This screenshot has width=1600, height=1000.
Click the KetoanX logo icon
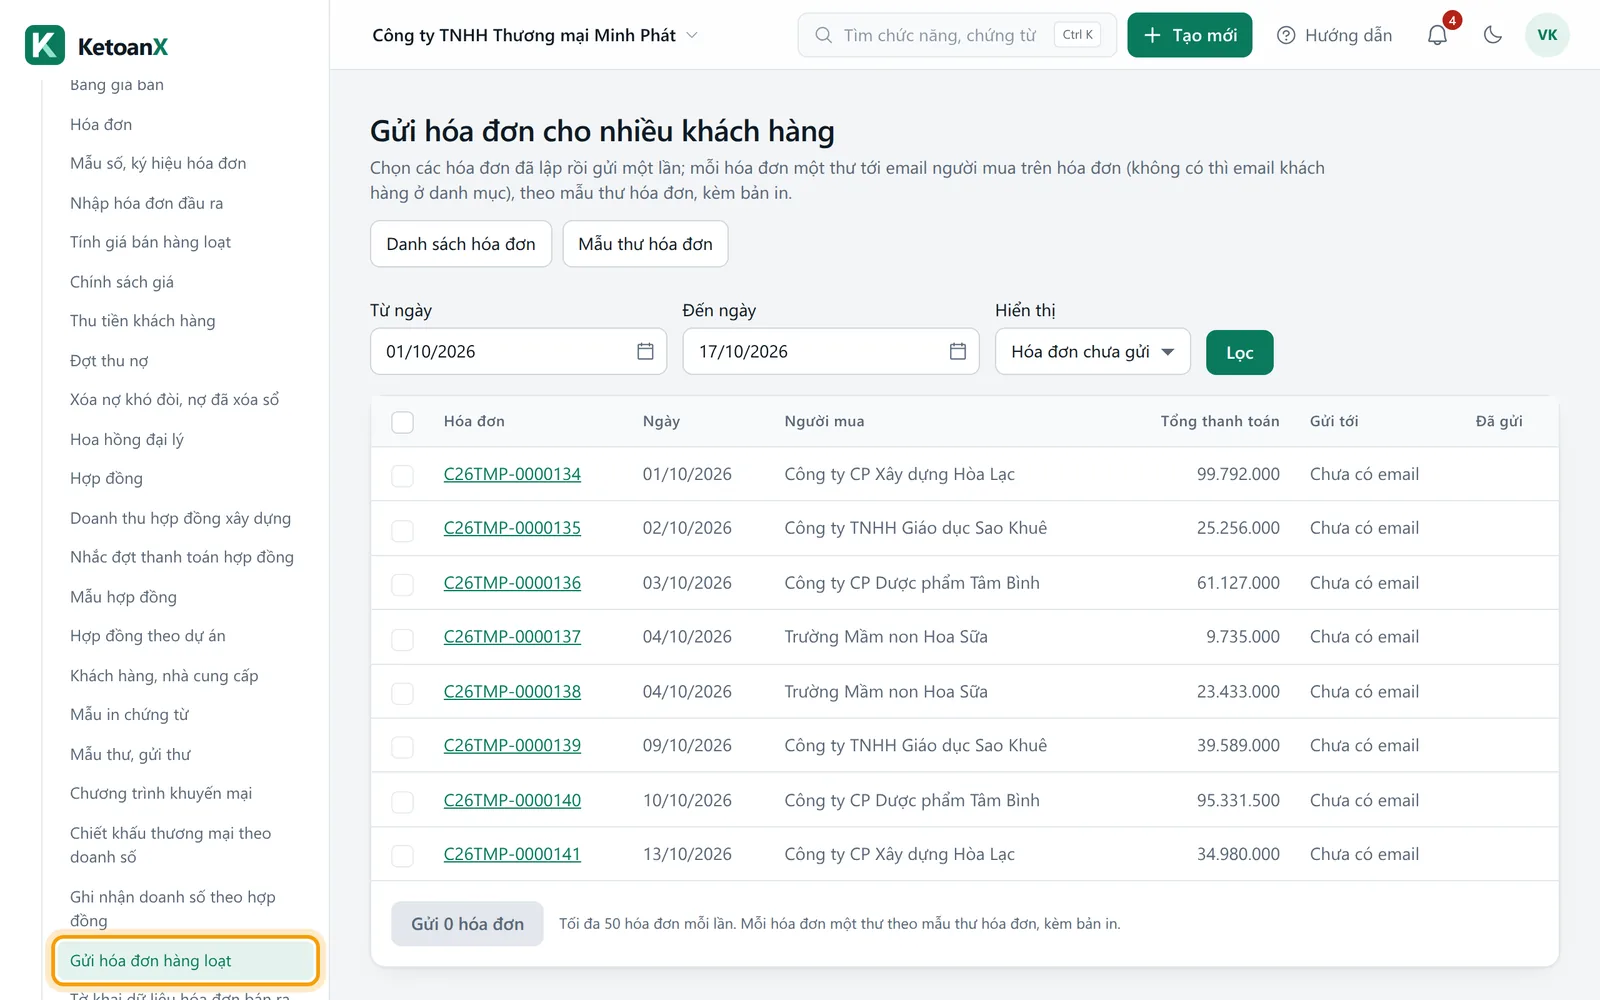[45, 45]
